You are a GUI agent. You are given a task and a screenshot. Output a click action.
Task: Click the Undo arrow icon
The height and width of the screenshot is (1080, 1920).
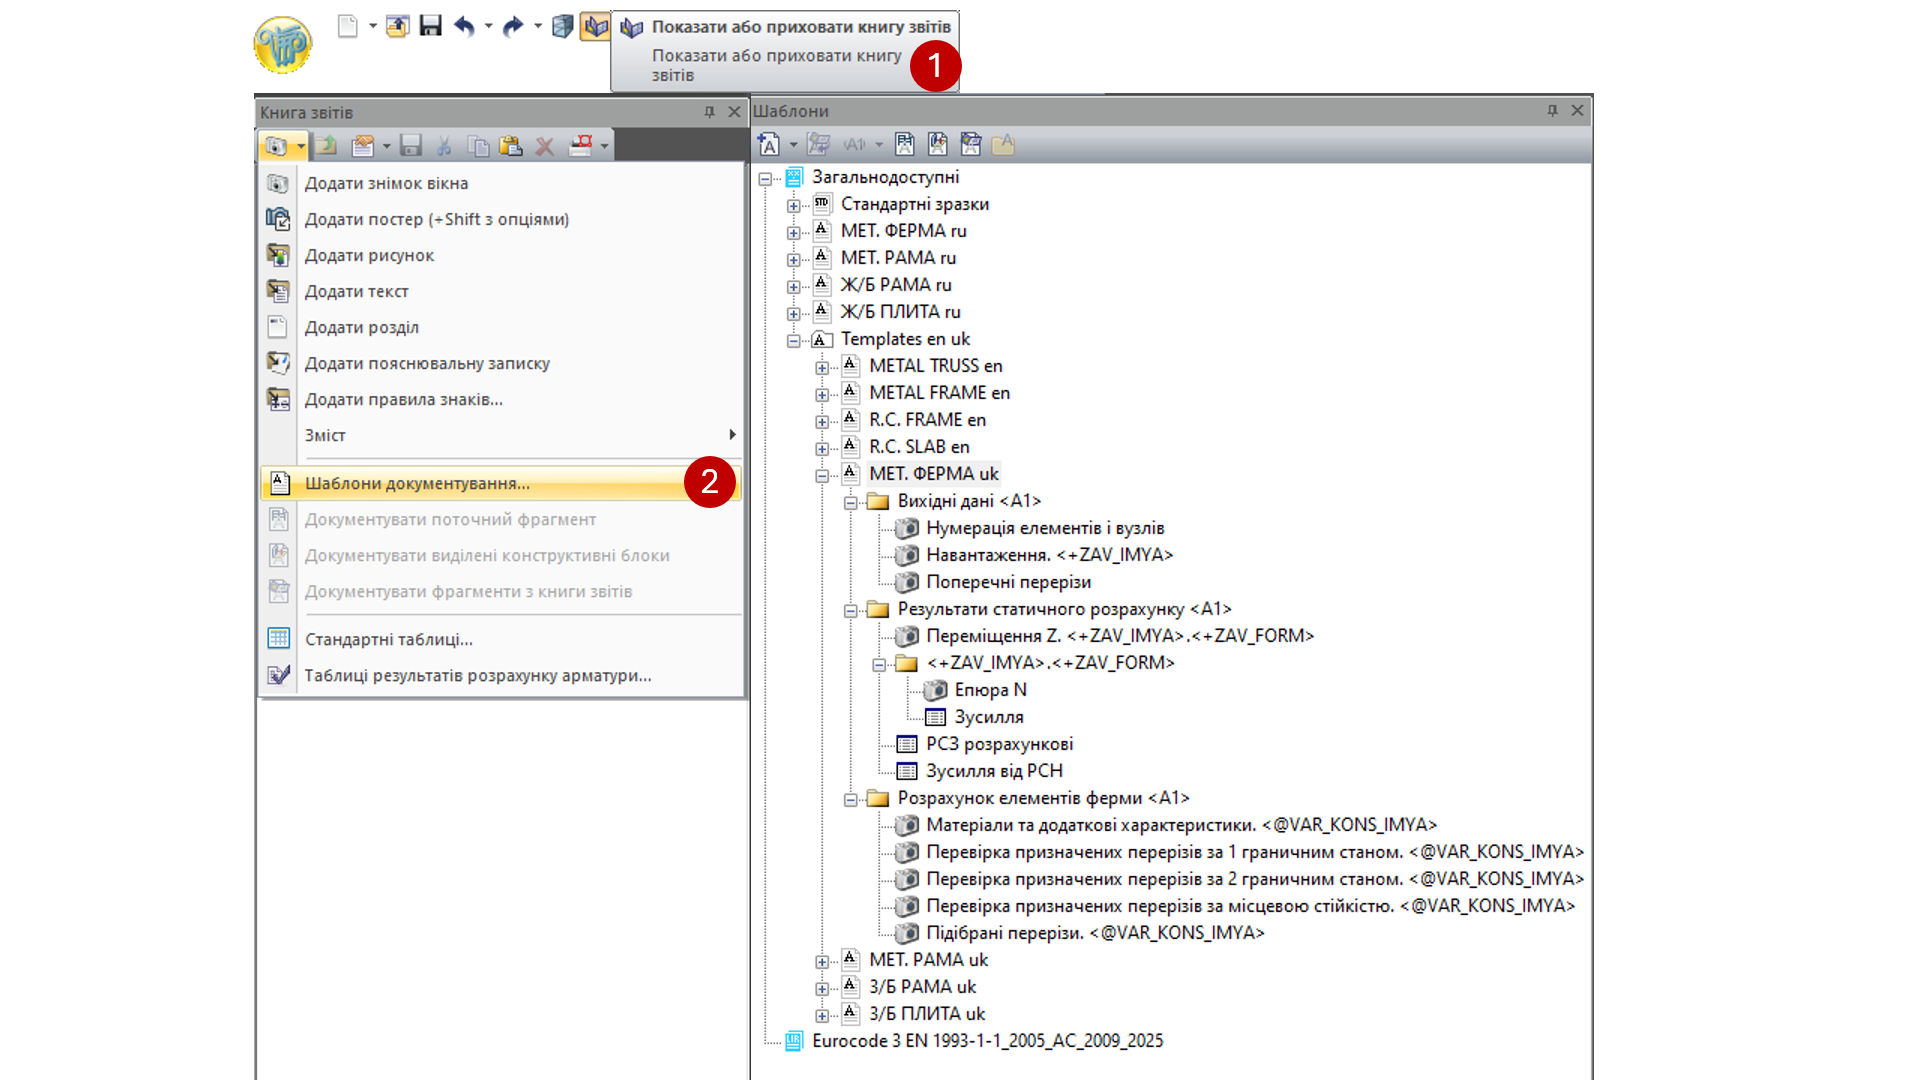pyautogui.click(x=464, y=27)
